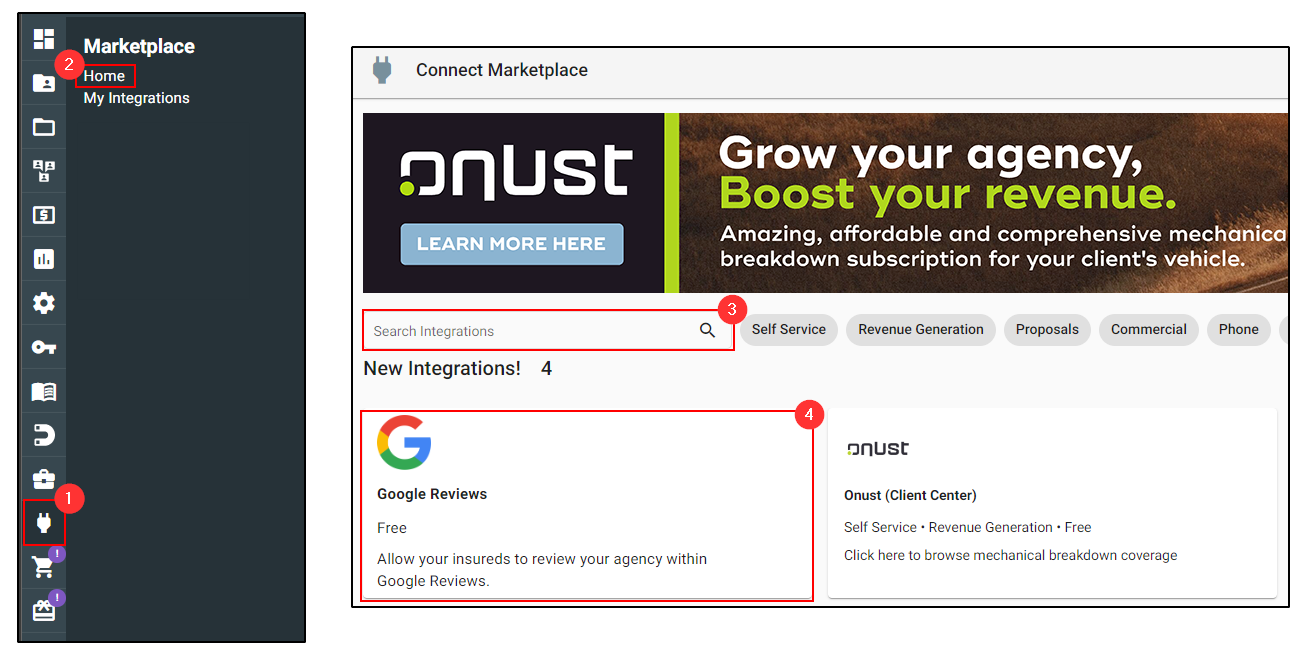Focus the Search Integrations field
1303x651 pixels.
click(548, 331)
